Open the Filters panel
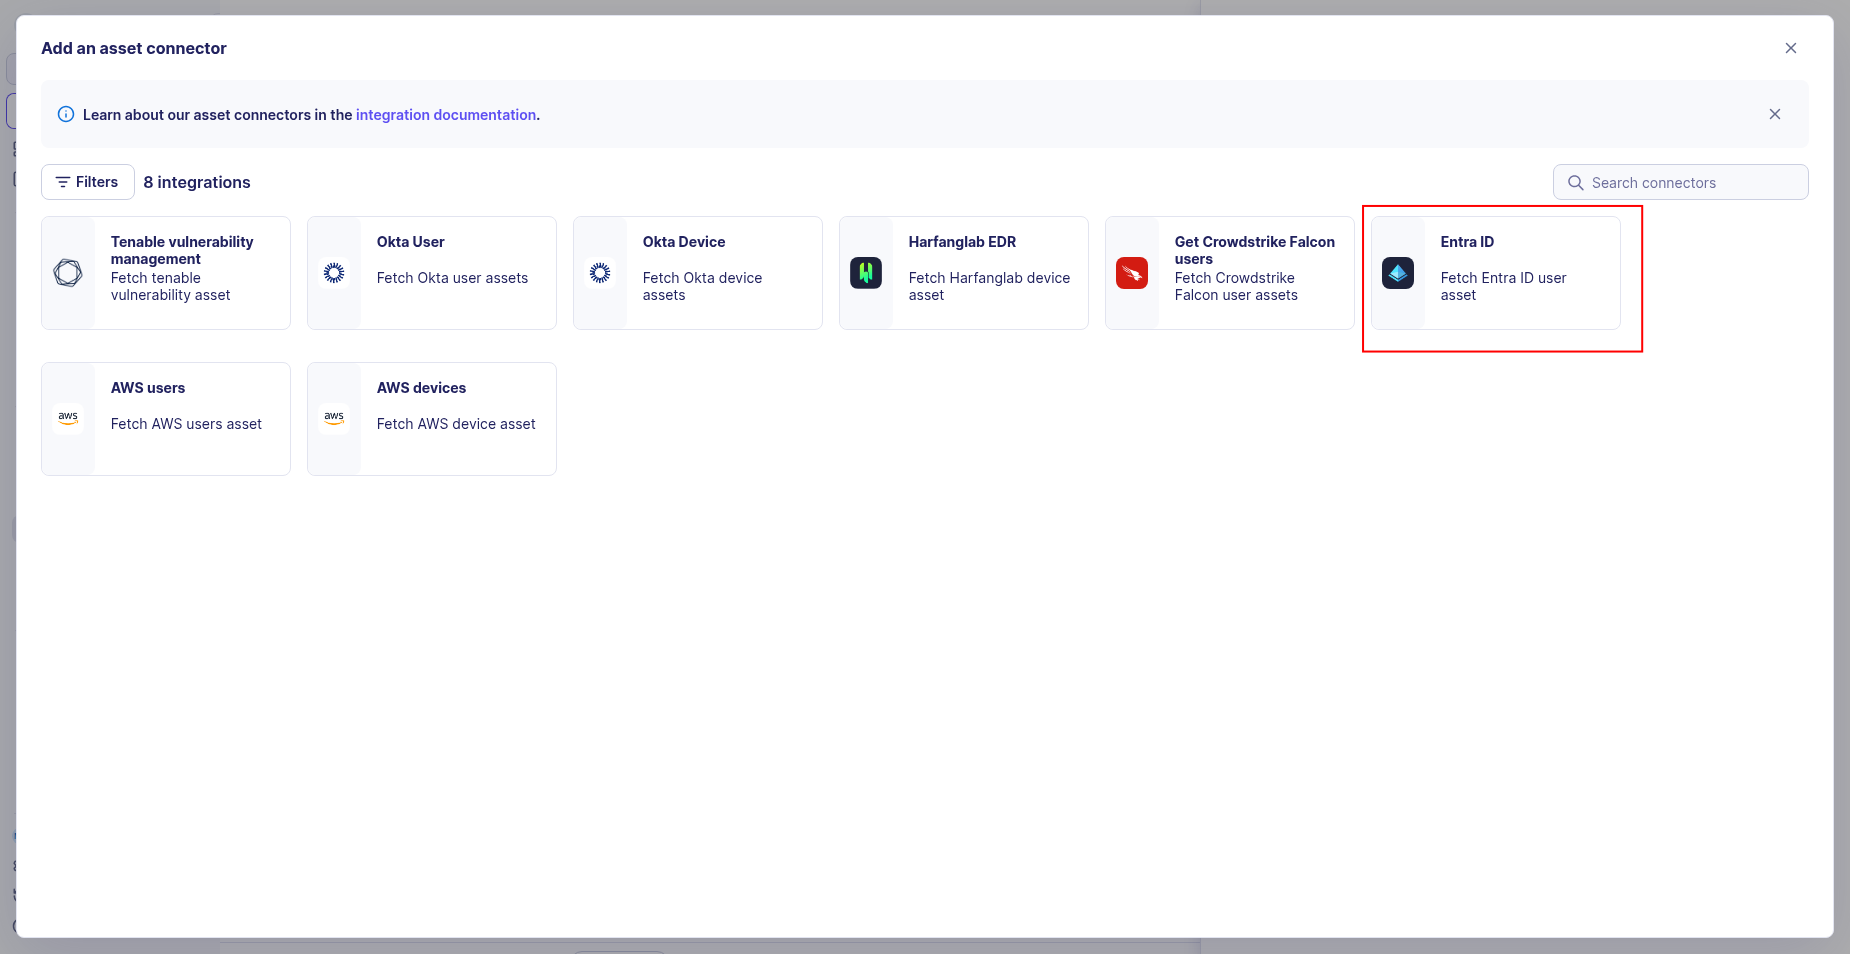1850x954 pixels. click(87, 182)
